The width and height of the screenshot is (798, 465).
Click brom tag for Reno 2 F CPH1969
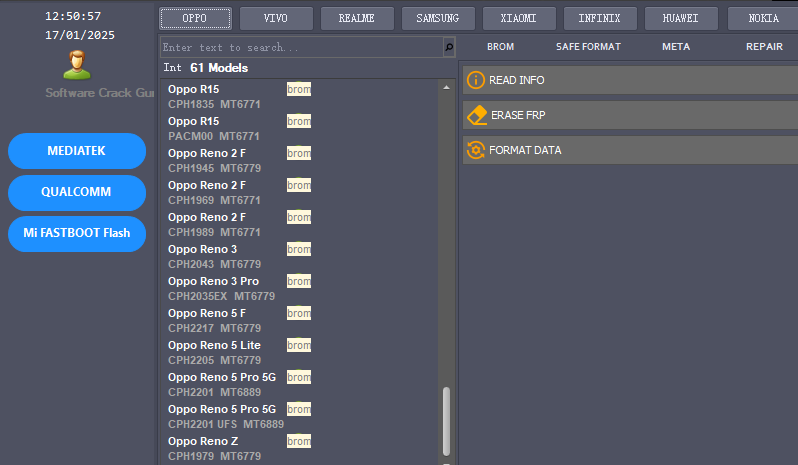[x=299, y=185]
